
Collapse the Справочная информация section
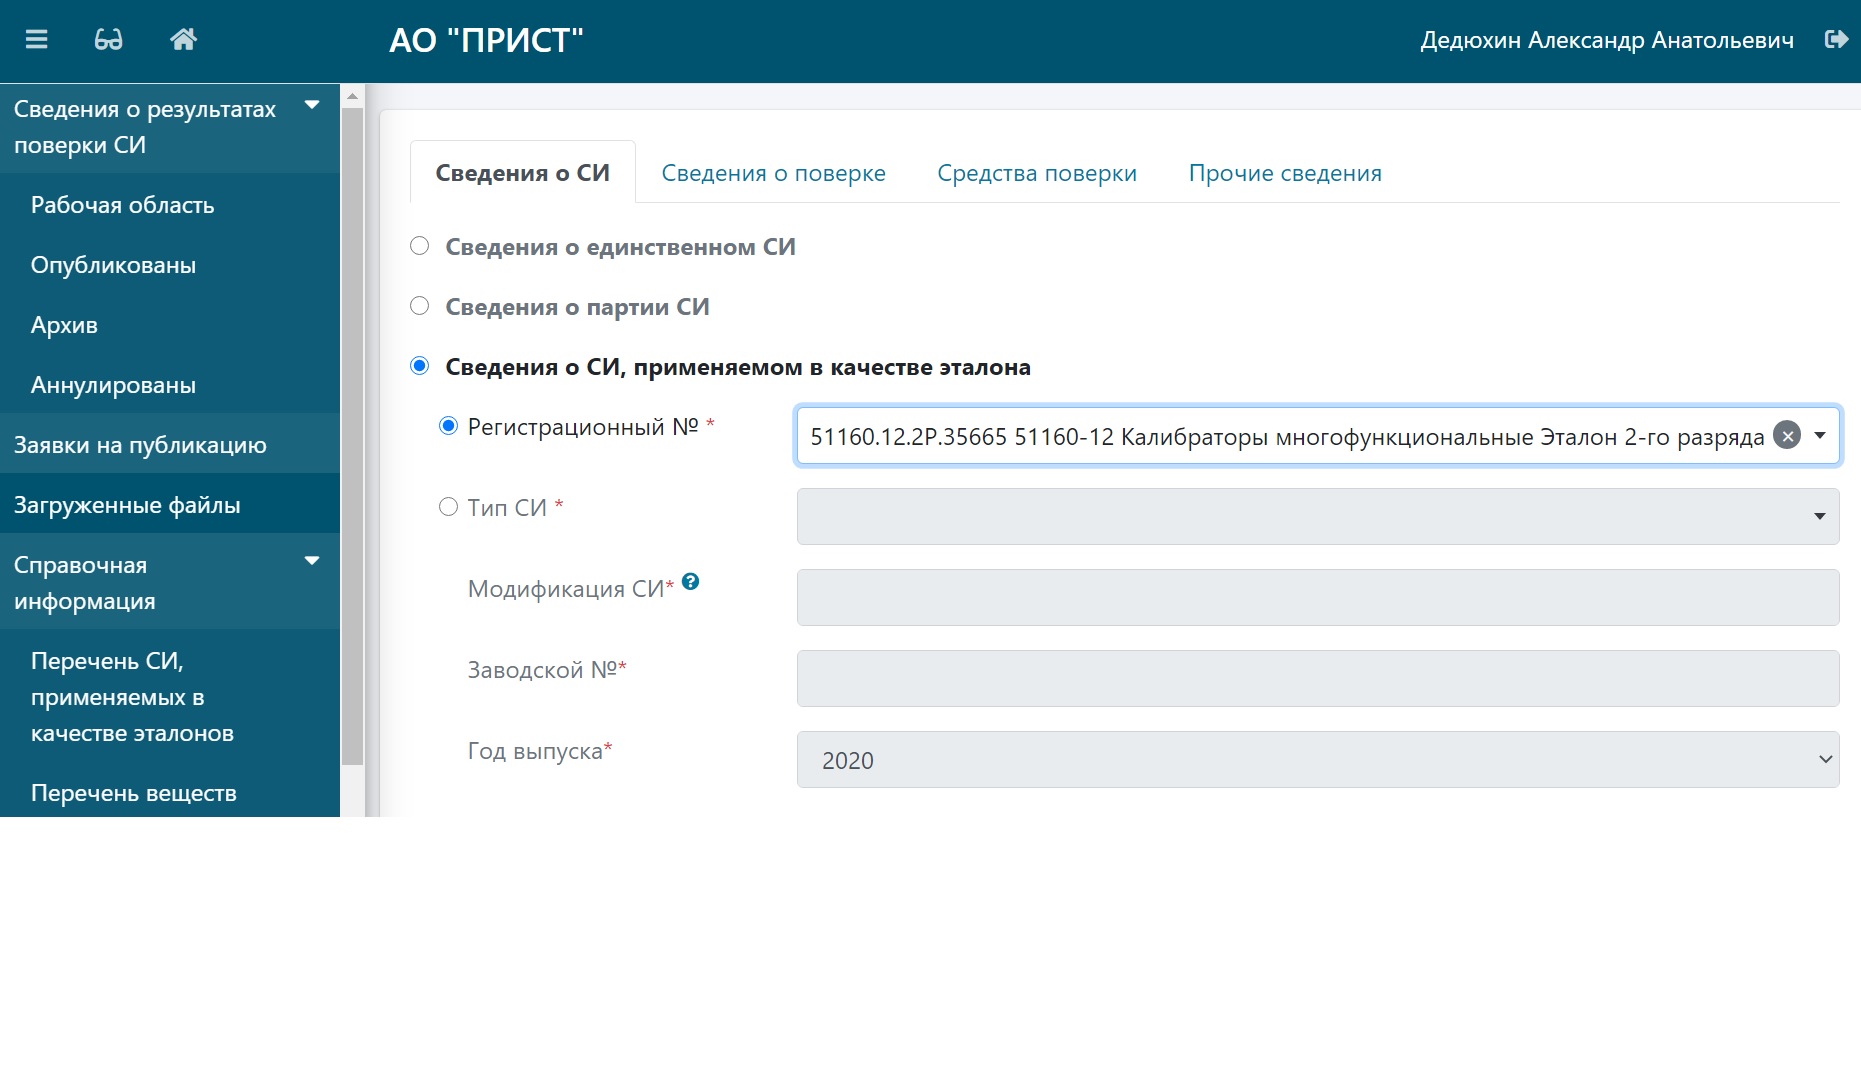[x=312, y=561]
